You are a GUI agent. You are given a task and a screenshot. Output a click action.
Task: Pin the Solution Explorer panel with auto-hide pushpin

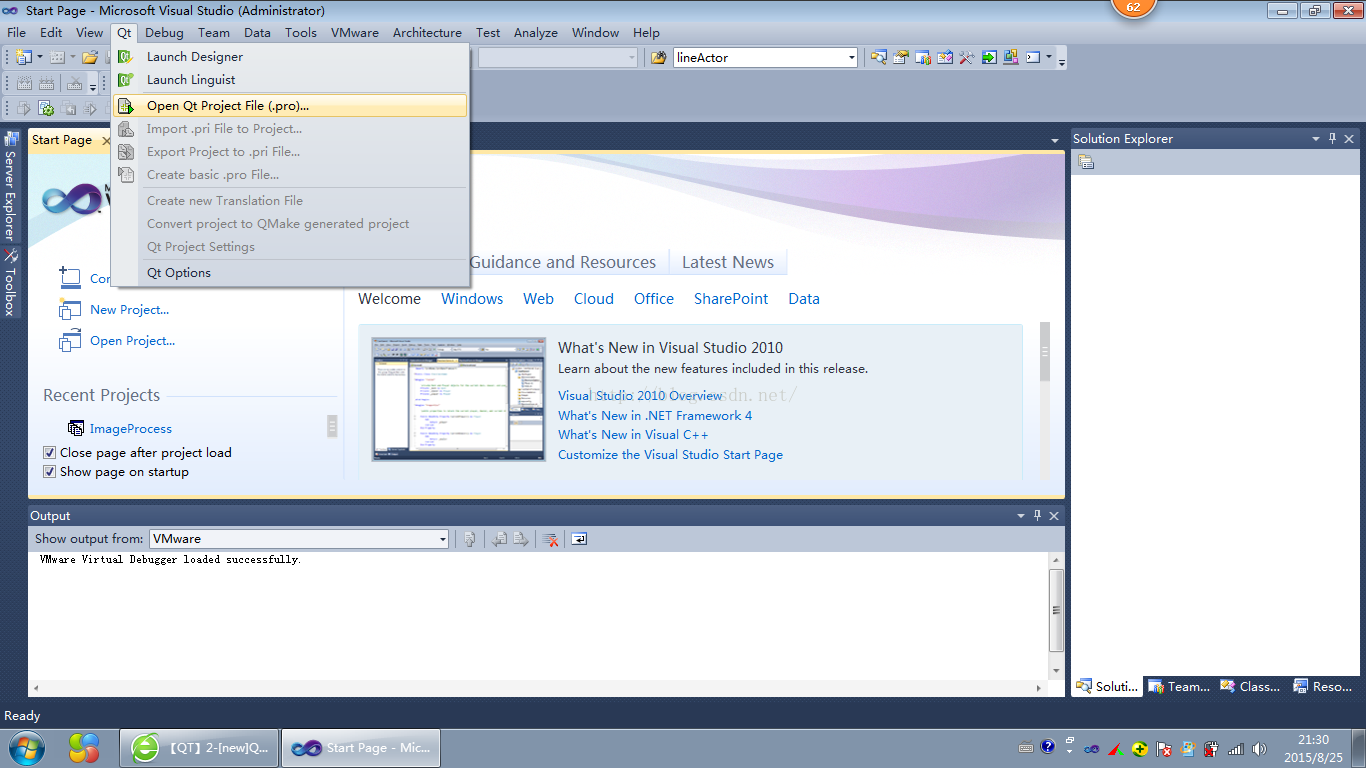(x=1332, y=139)
